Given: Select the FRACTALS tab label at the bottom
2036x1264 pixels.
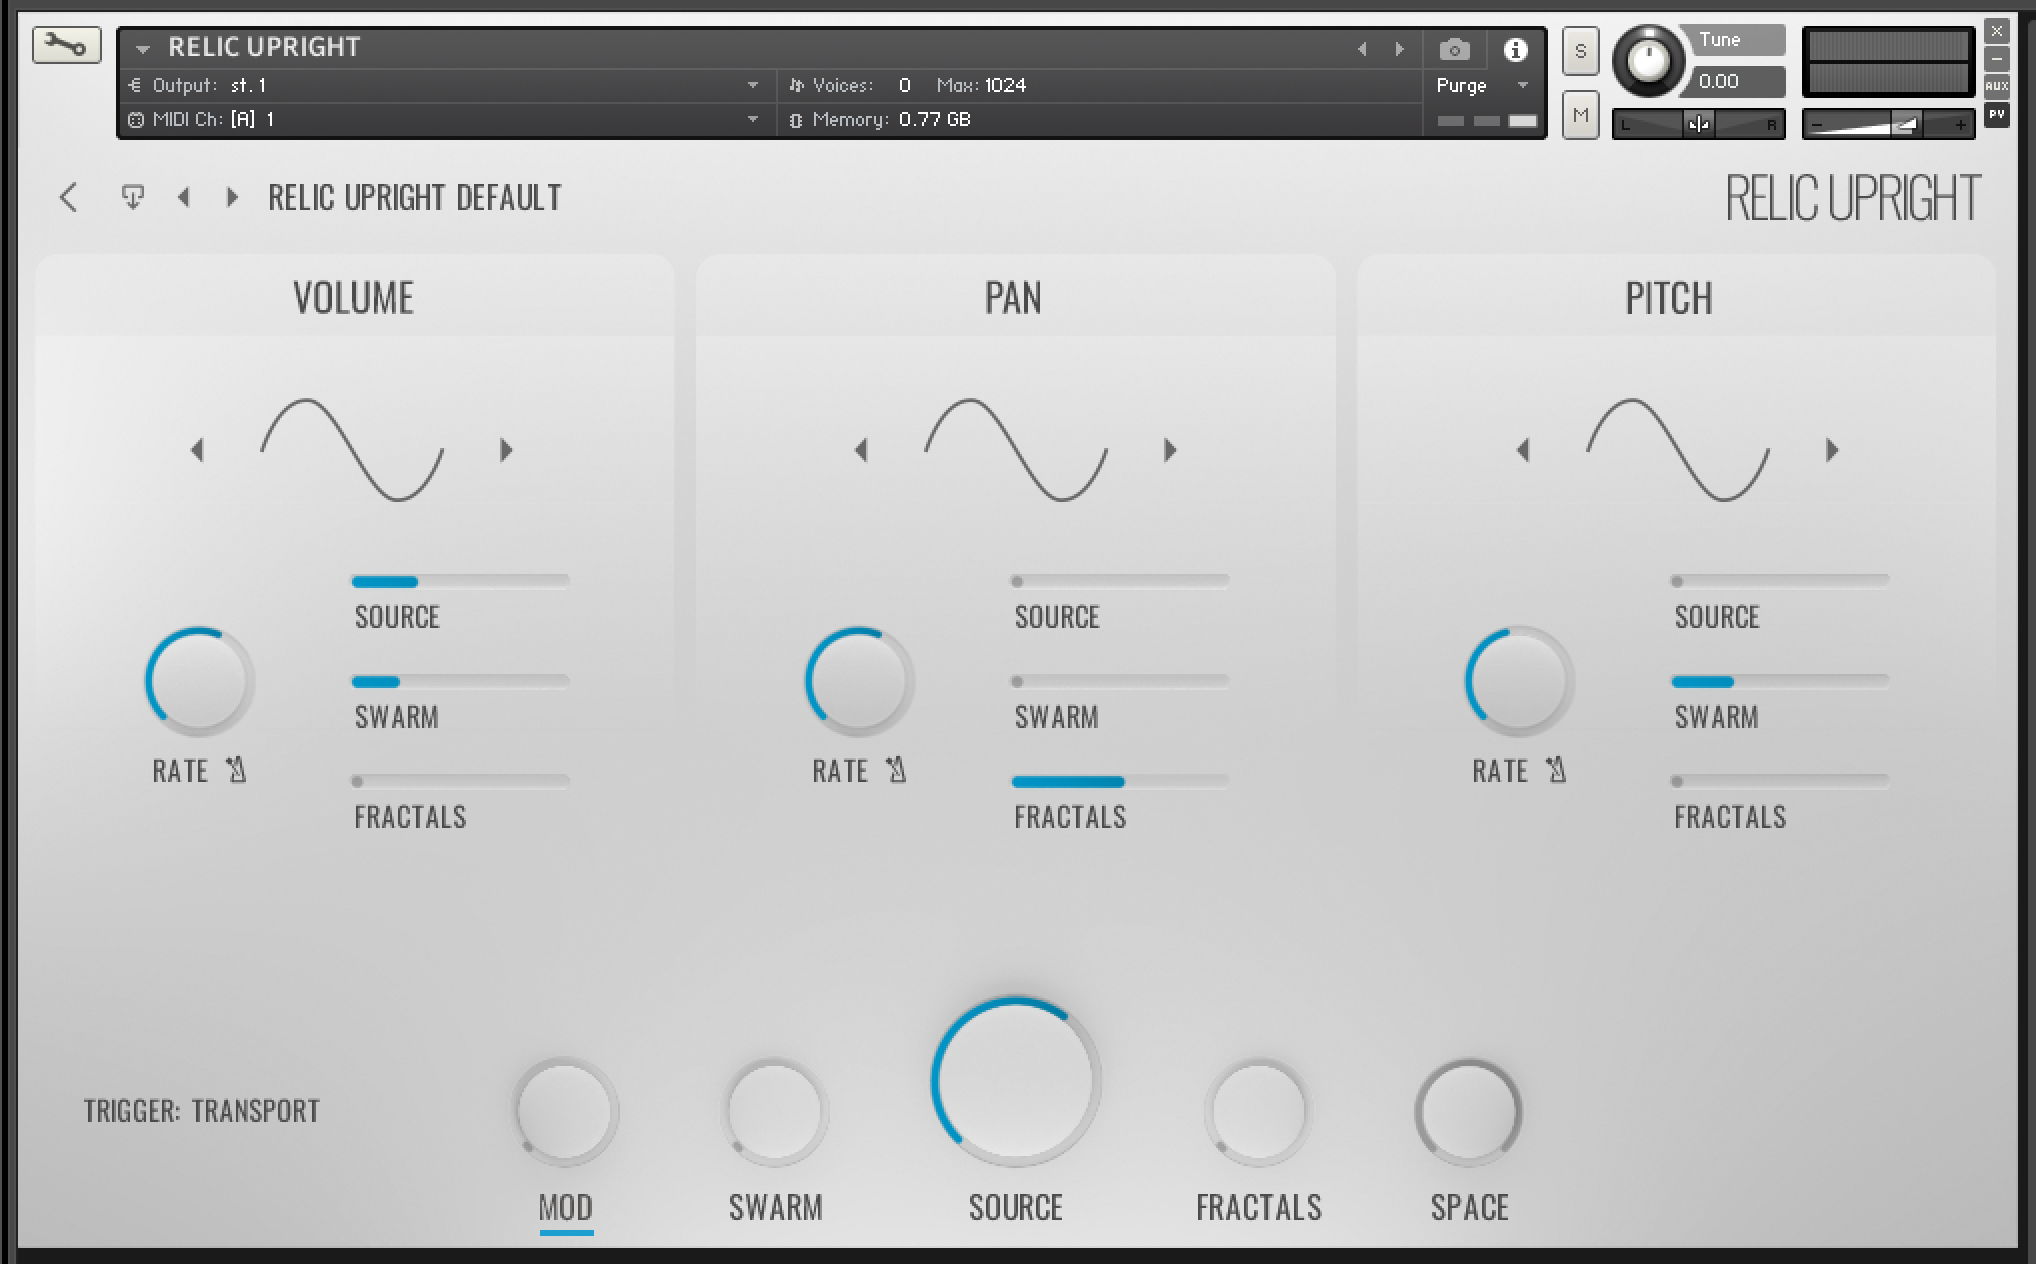Looking at the screenshot, I should [1259, 1208].
